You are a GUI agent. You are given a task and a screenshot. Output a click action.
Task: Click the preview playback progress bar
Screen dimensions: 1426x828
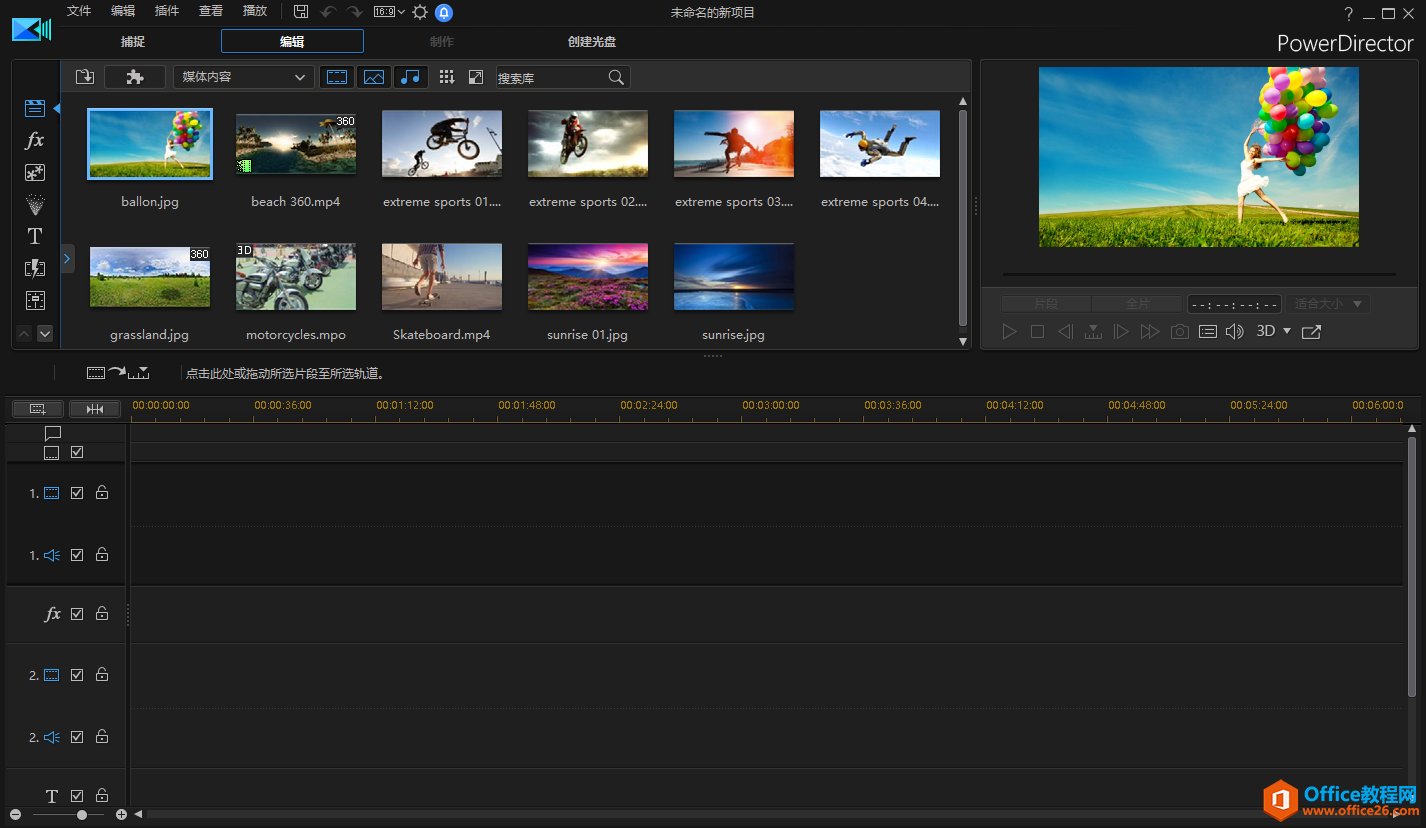[1199, 274]
